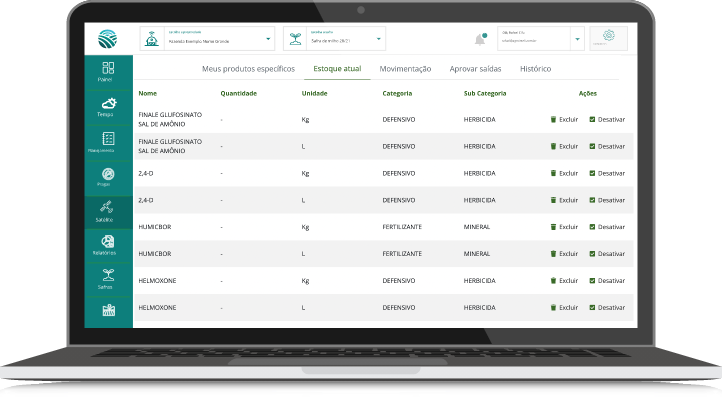Image resolution: width=722 pixels, height=400 pixels.
Task: Expand the farm property selector dropdown arrow
Action: [268, 39]
